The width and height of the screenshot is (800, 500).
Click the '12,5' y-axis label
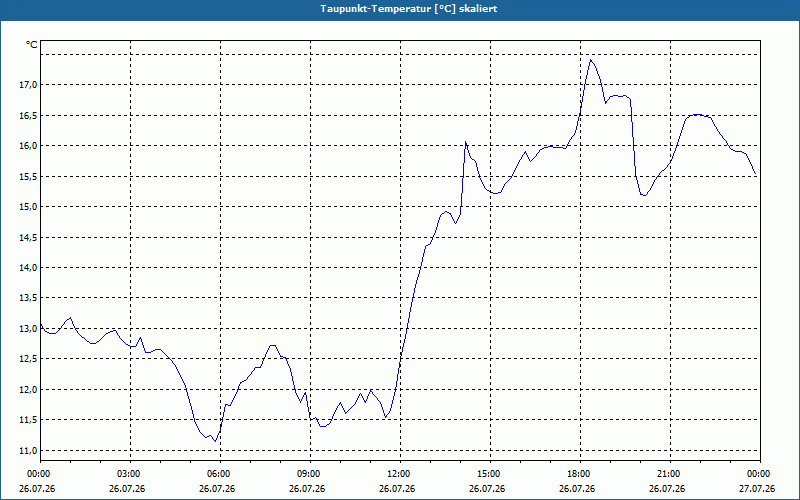pos(28,359)
